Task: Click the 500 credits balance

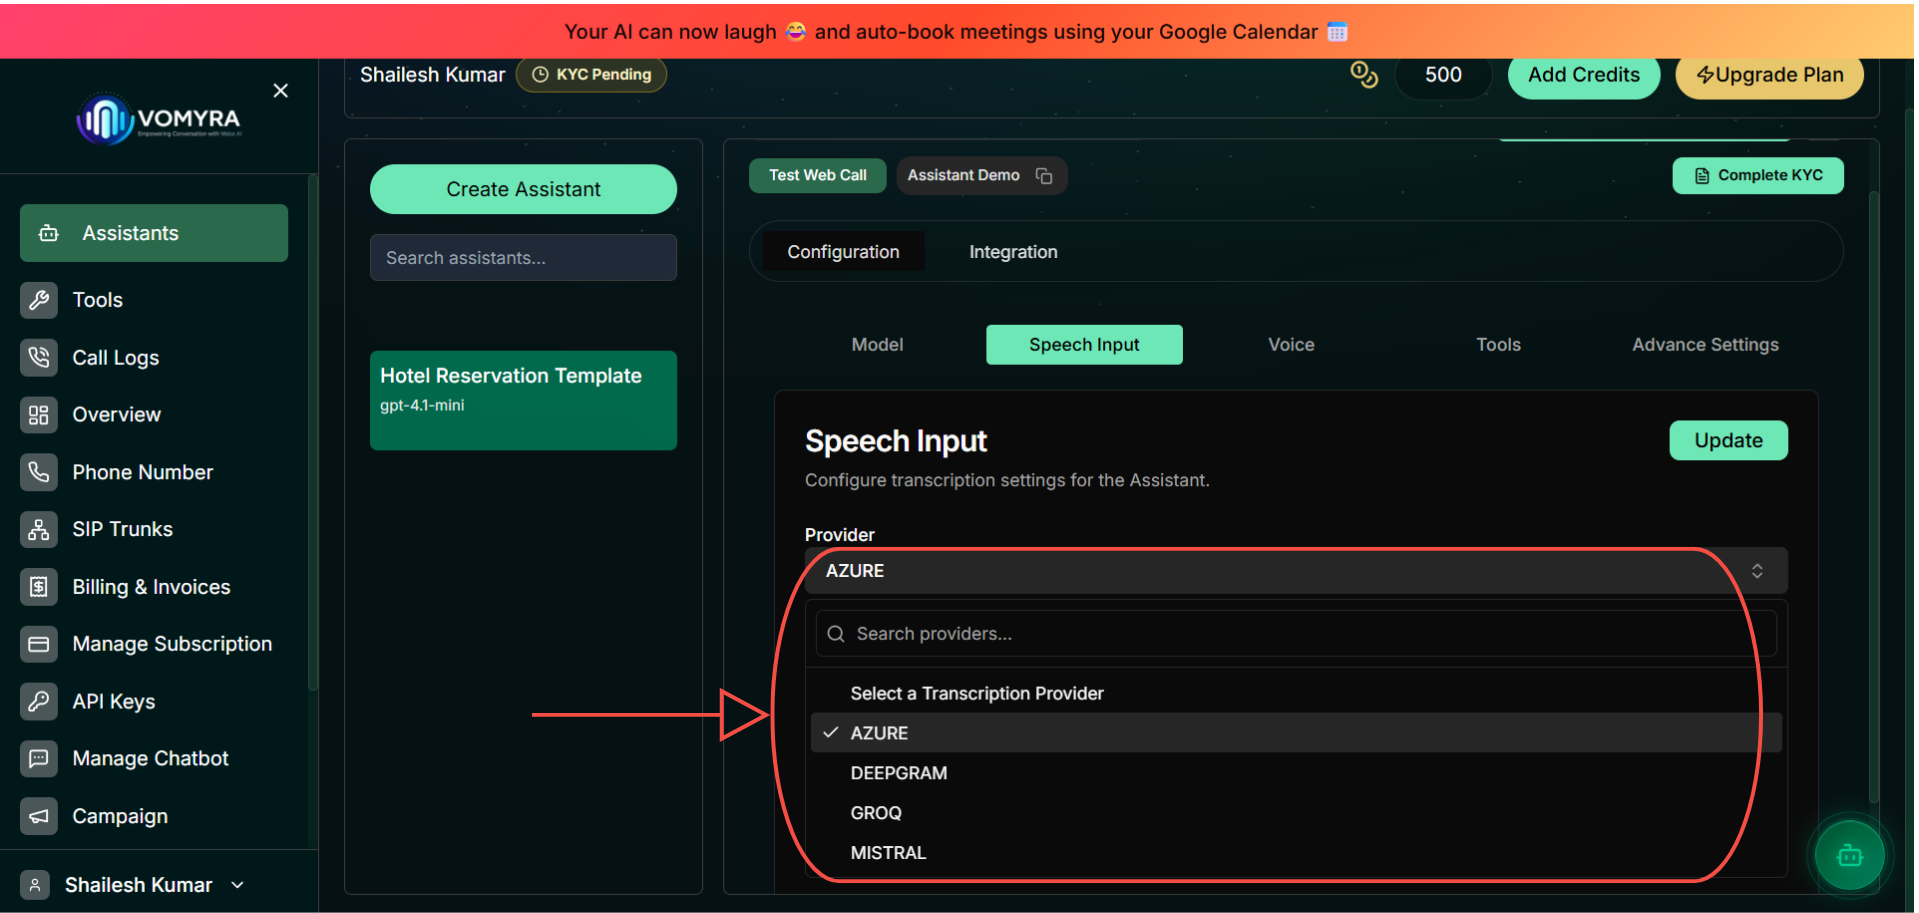Action: 1443,75
